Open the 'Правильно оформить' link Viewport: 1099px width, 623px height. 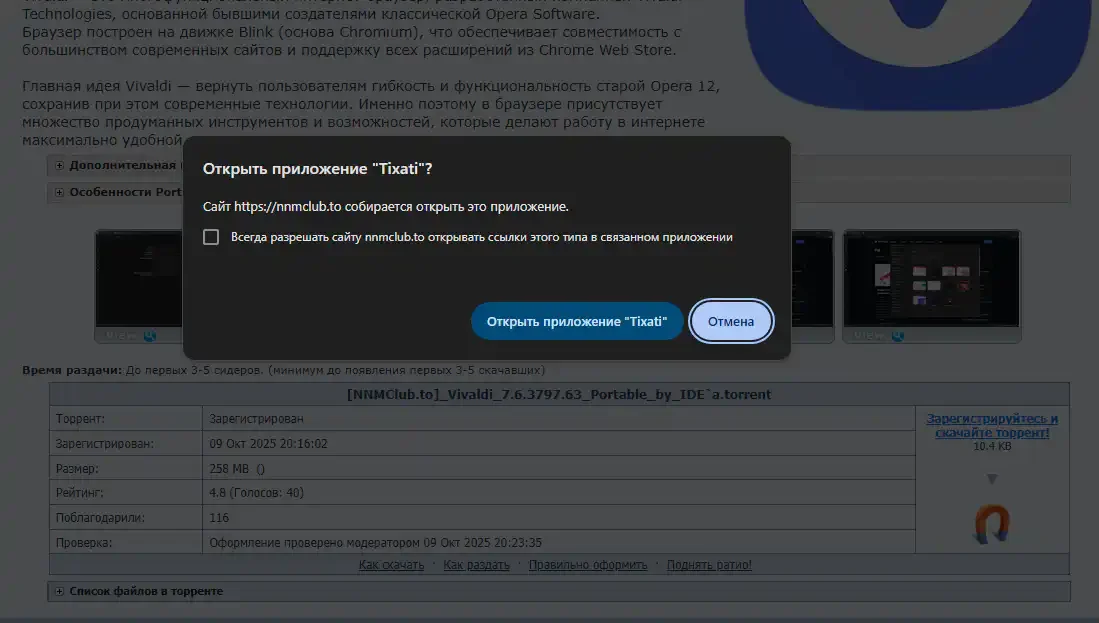[x=588, y=565]
